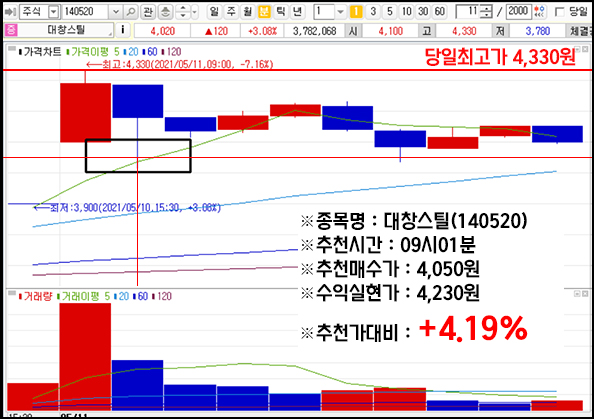Open the stock code 140520 dropdown
Screen dimensions: 594x419
[116, 12]
